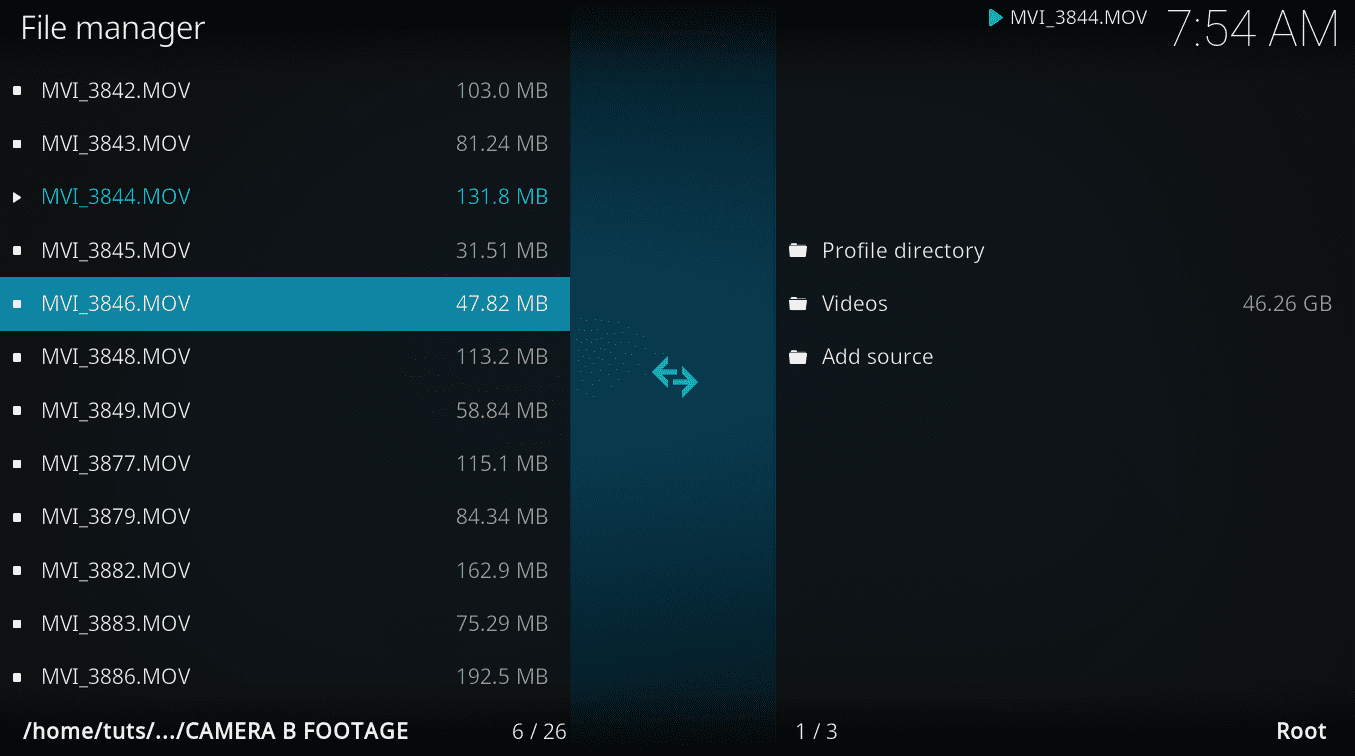The width and height of the screenshot is (1355, 756).
Task: Click the square marker beside MVI_3886.MOV
Action: 15,676
